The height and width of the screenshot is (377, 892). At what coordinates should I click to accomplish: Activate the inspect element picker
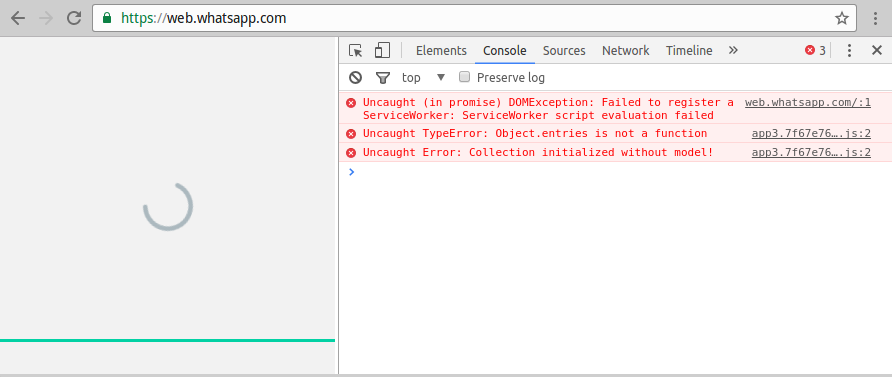356,51
